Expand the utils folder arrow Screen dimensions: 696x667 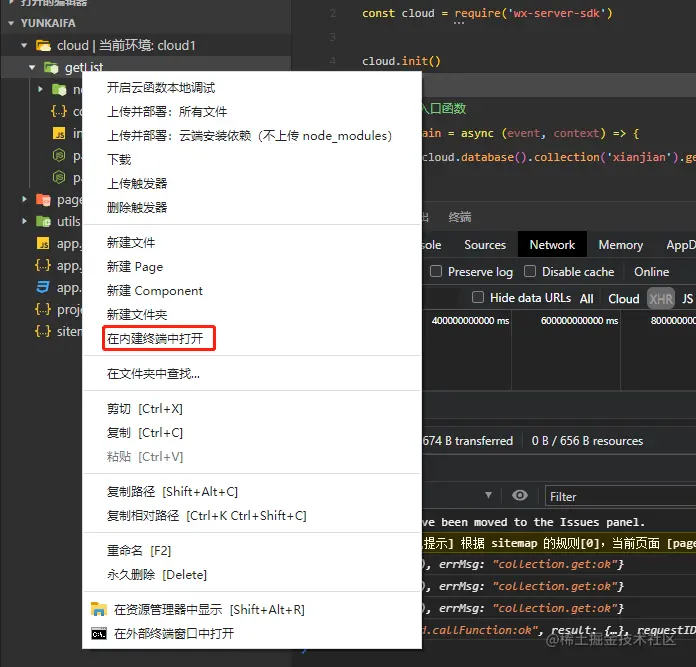tap(24, 221)
